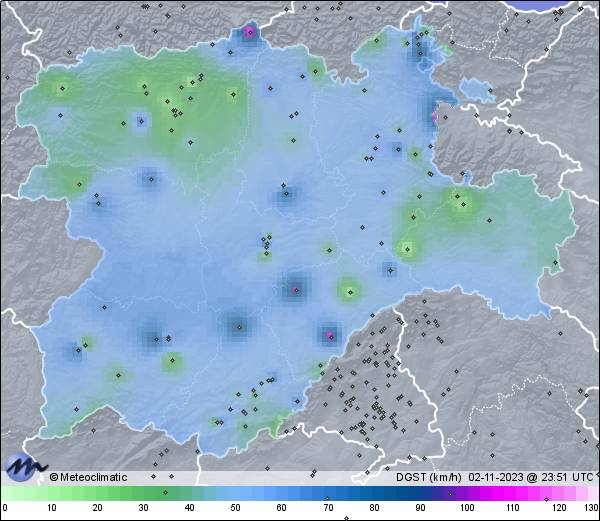
Task: Click the scale label 40
Action: click(189, 508)
